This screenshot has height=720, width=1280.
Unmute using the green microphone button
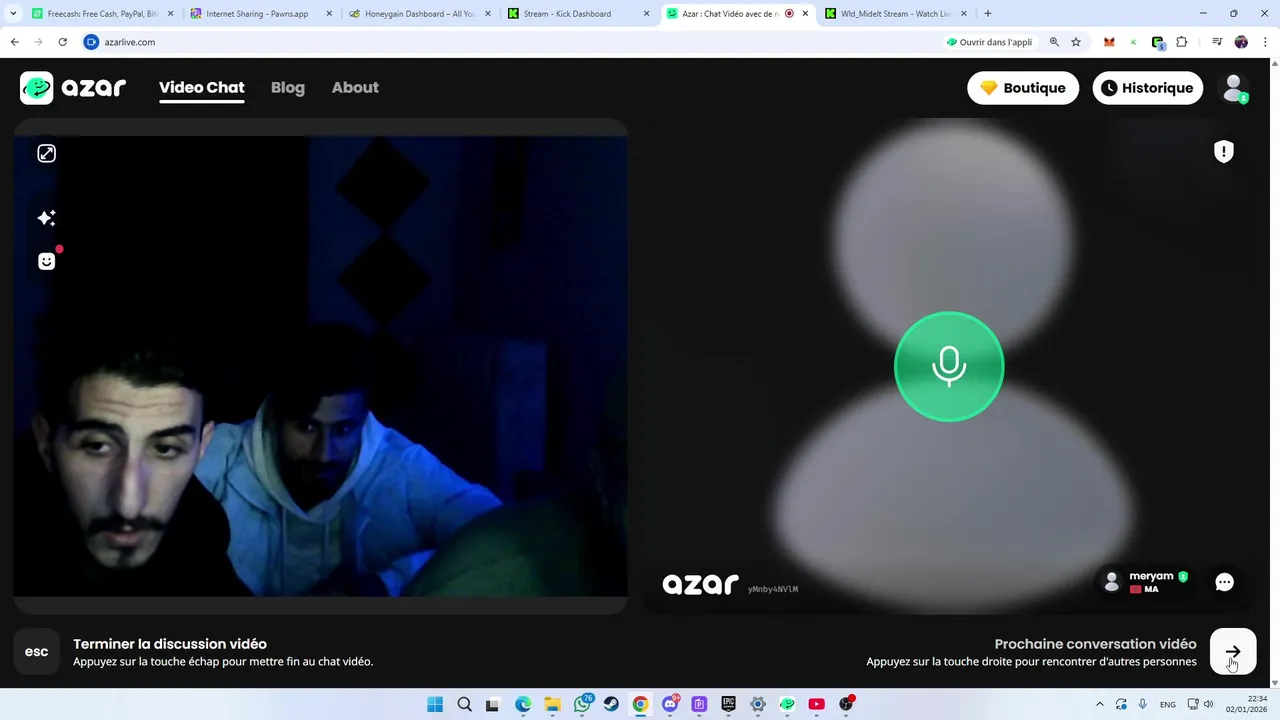coord(949,366)
